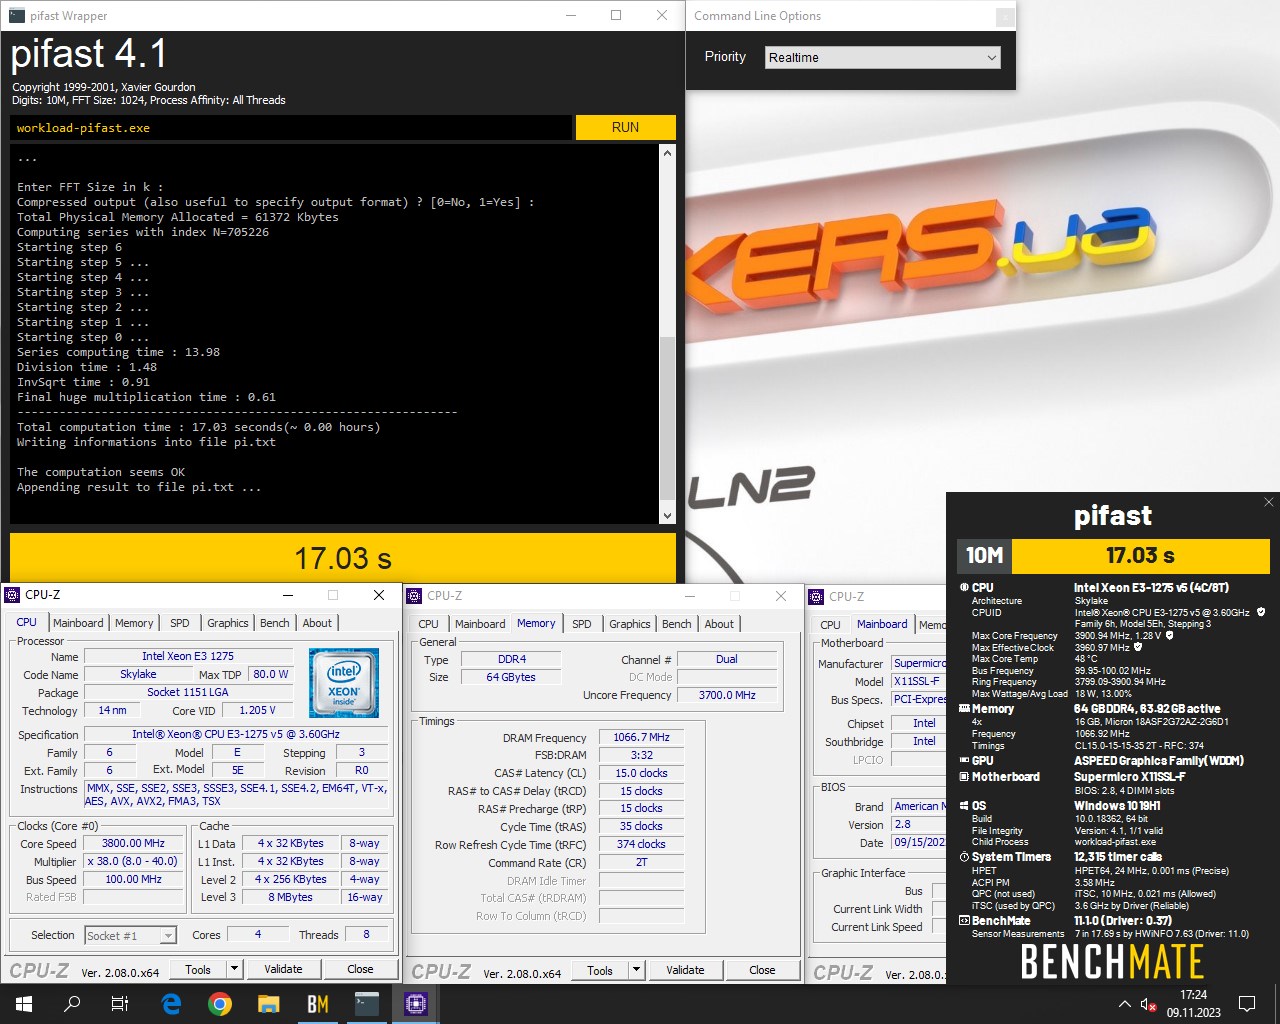Click pifast Wrapper title bar icon
This screenshot has width=1280, height=1024.
(x=17, y=15)
